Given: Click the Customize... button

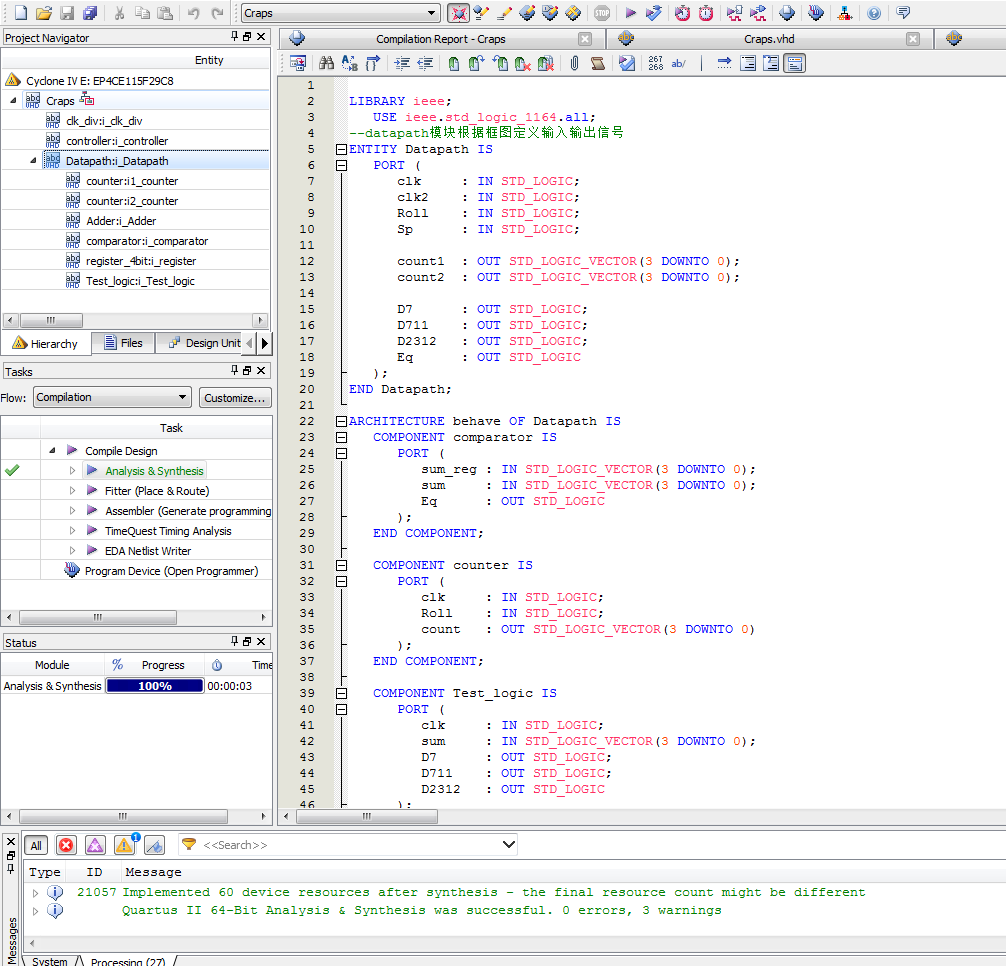Looking at the screenshot, I should (235, 397).
